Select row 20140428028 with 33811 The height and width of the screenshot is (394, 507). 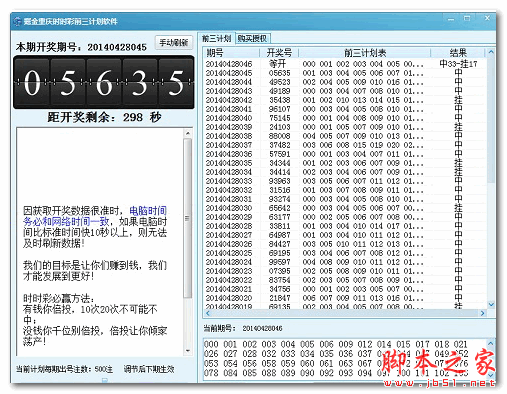point(345,226)
